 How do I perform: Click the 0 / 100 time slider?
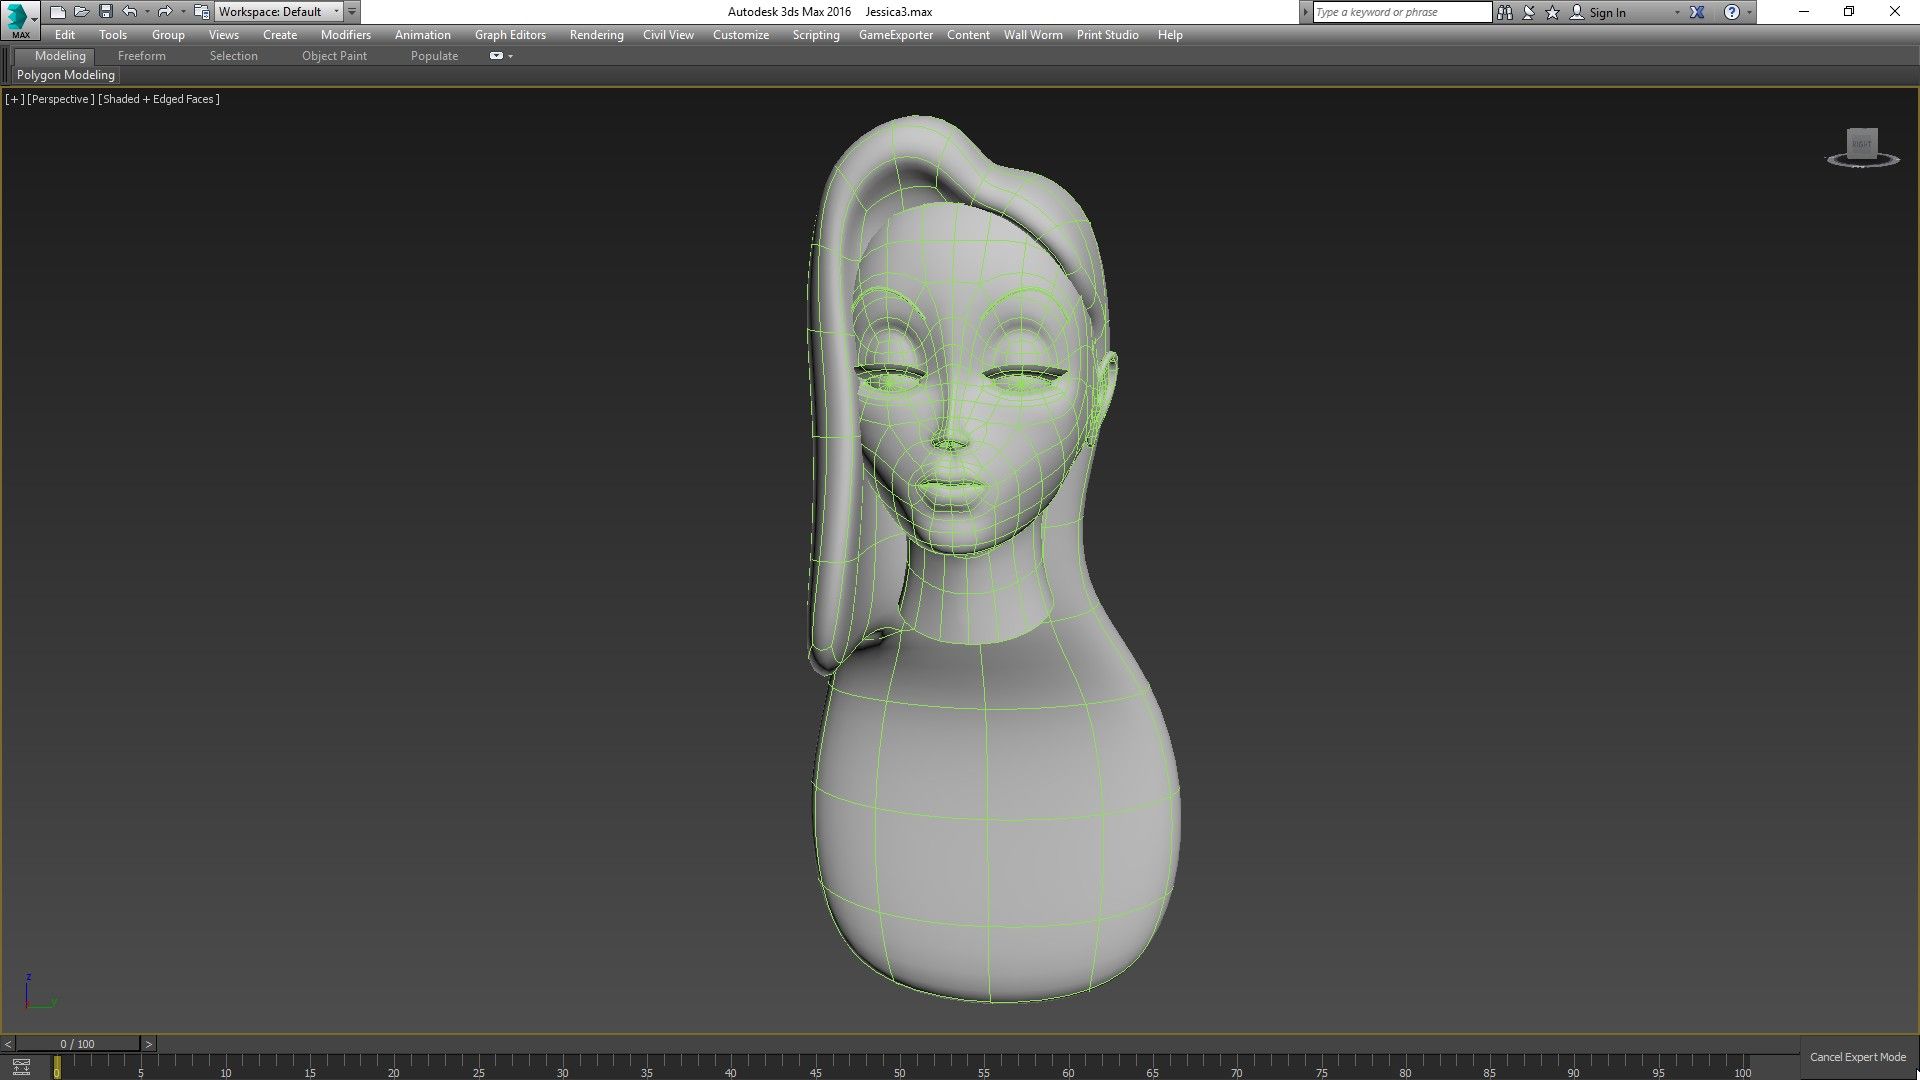click(78, 1044)
